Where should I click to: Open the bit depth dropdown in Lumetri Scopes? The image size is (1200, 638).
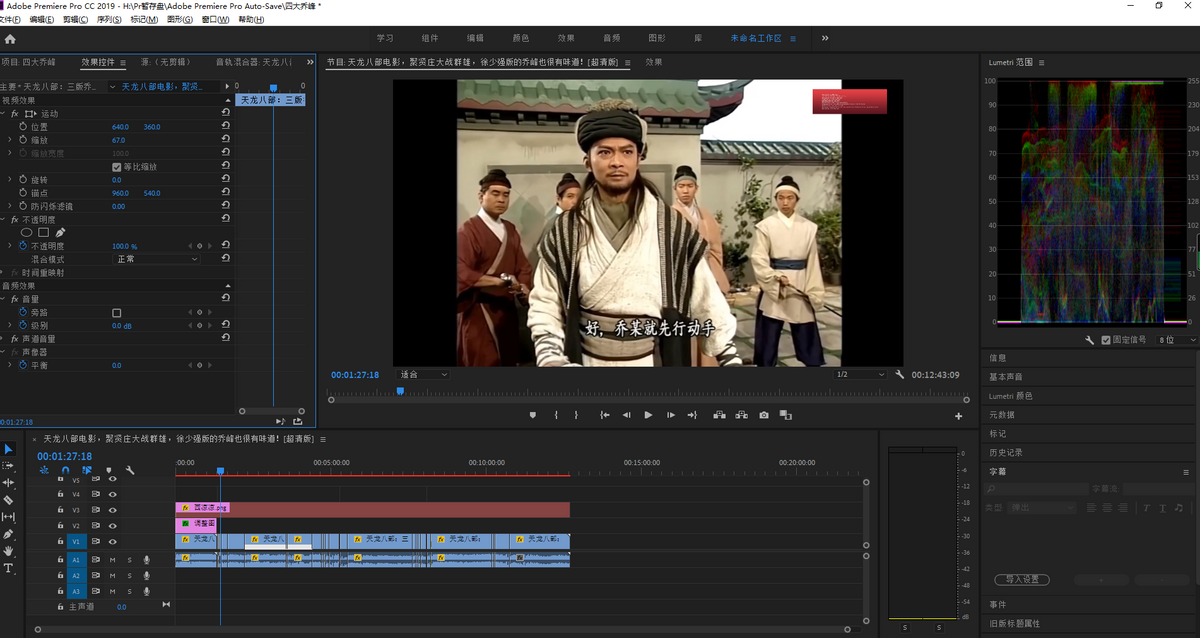[1175, 340]
